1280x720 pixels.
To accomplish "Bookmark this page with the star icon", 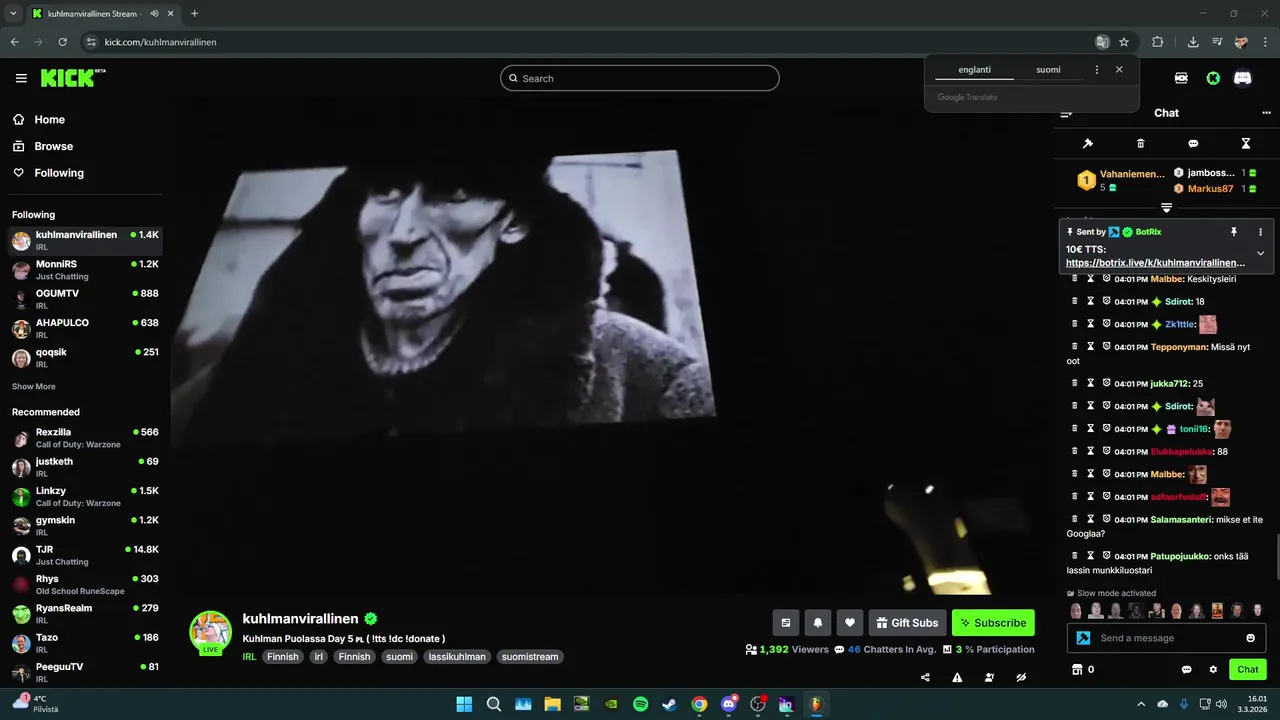I will pos(1124,42).
